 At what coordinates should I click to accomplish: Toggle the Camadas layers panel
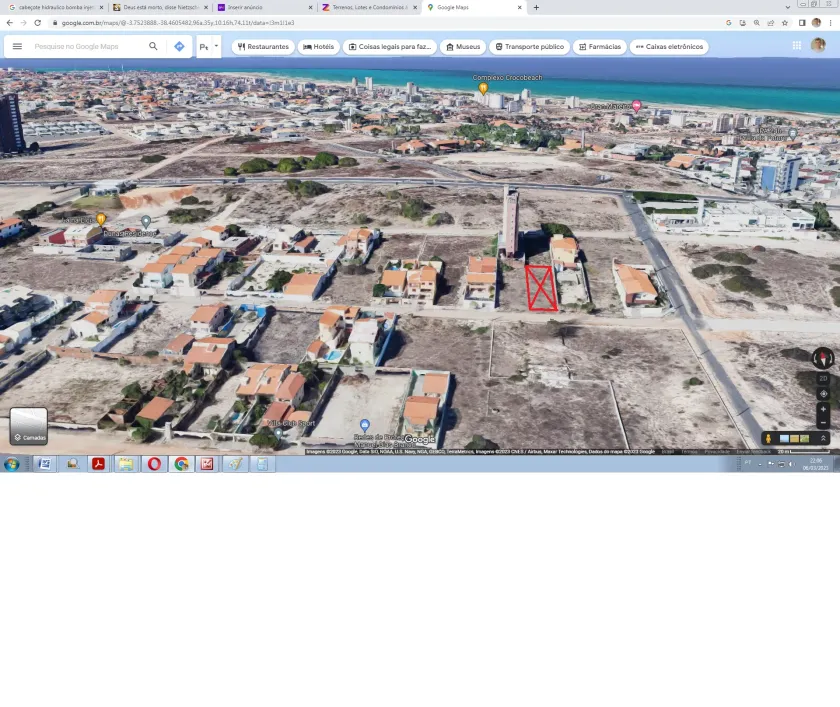[x=28, y=426]
